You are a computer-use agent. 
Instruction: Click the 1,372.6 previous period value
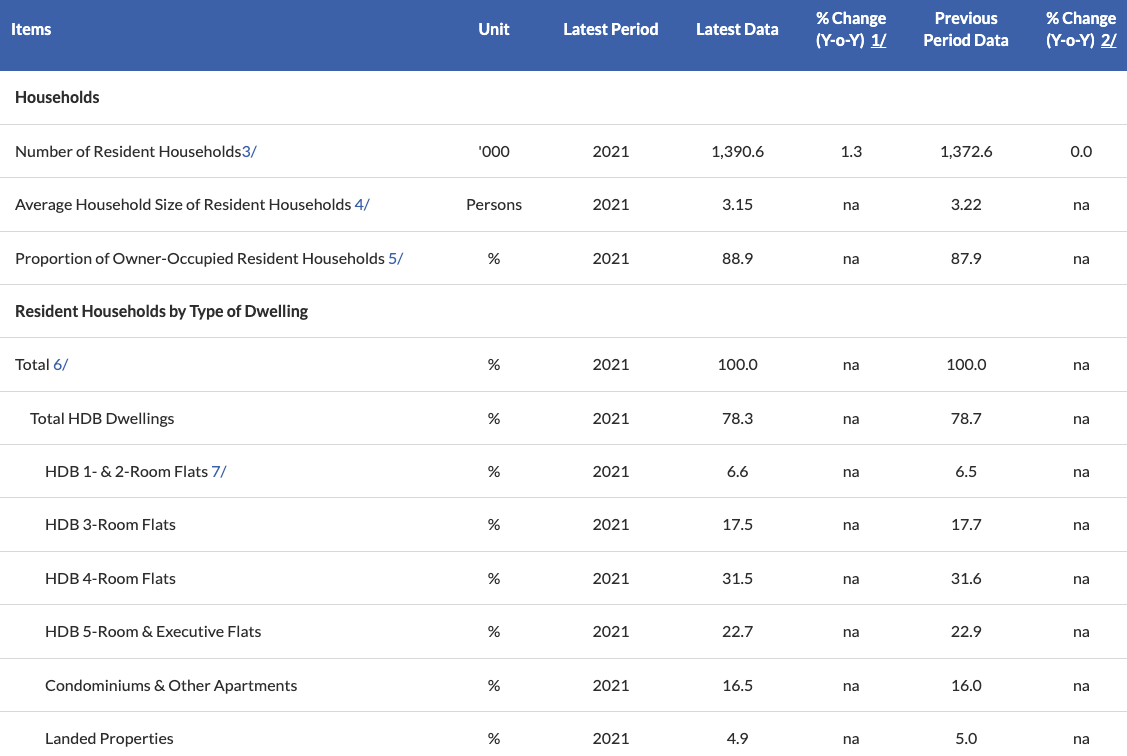(x=966, y=152)
